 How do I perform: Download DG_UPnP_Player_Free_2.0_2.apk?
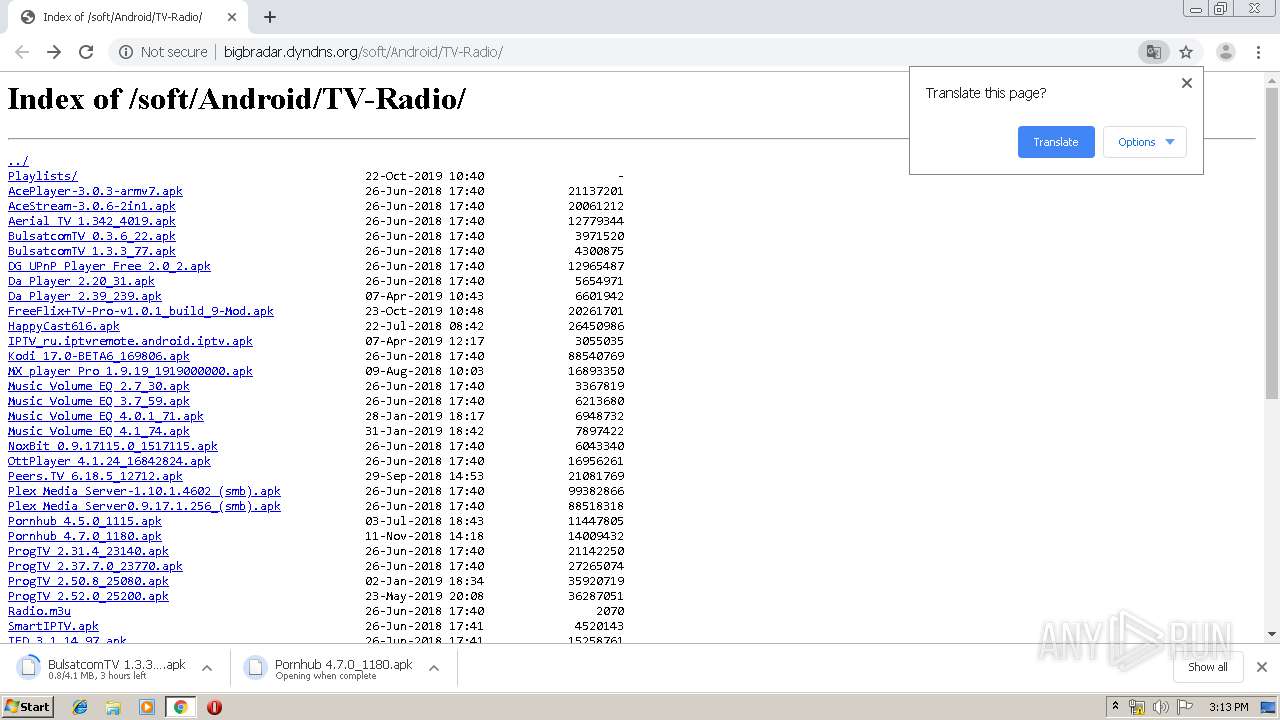point(109,266)
